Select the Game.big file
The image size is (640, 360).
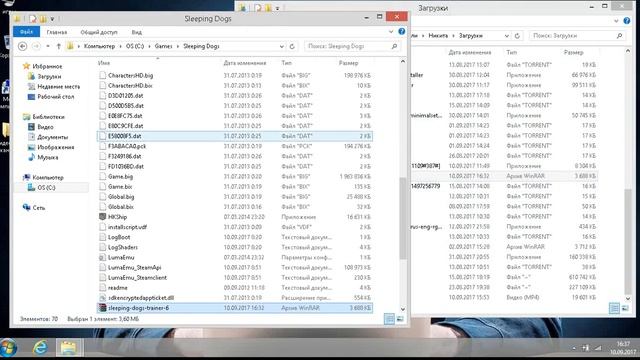tap(235, 176)
